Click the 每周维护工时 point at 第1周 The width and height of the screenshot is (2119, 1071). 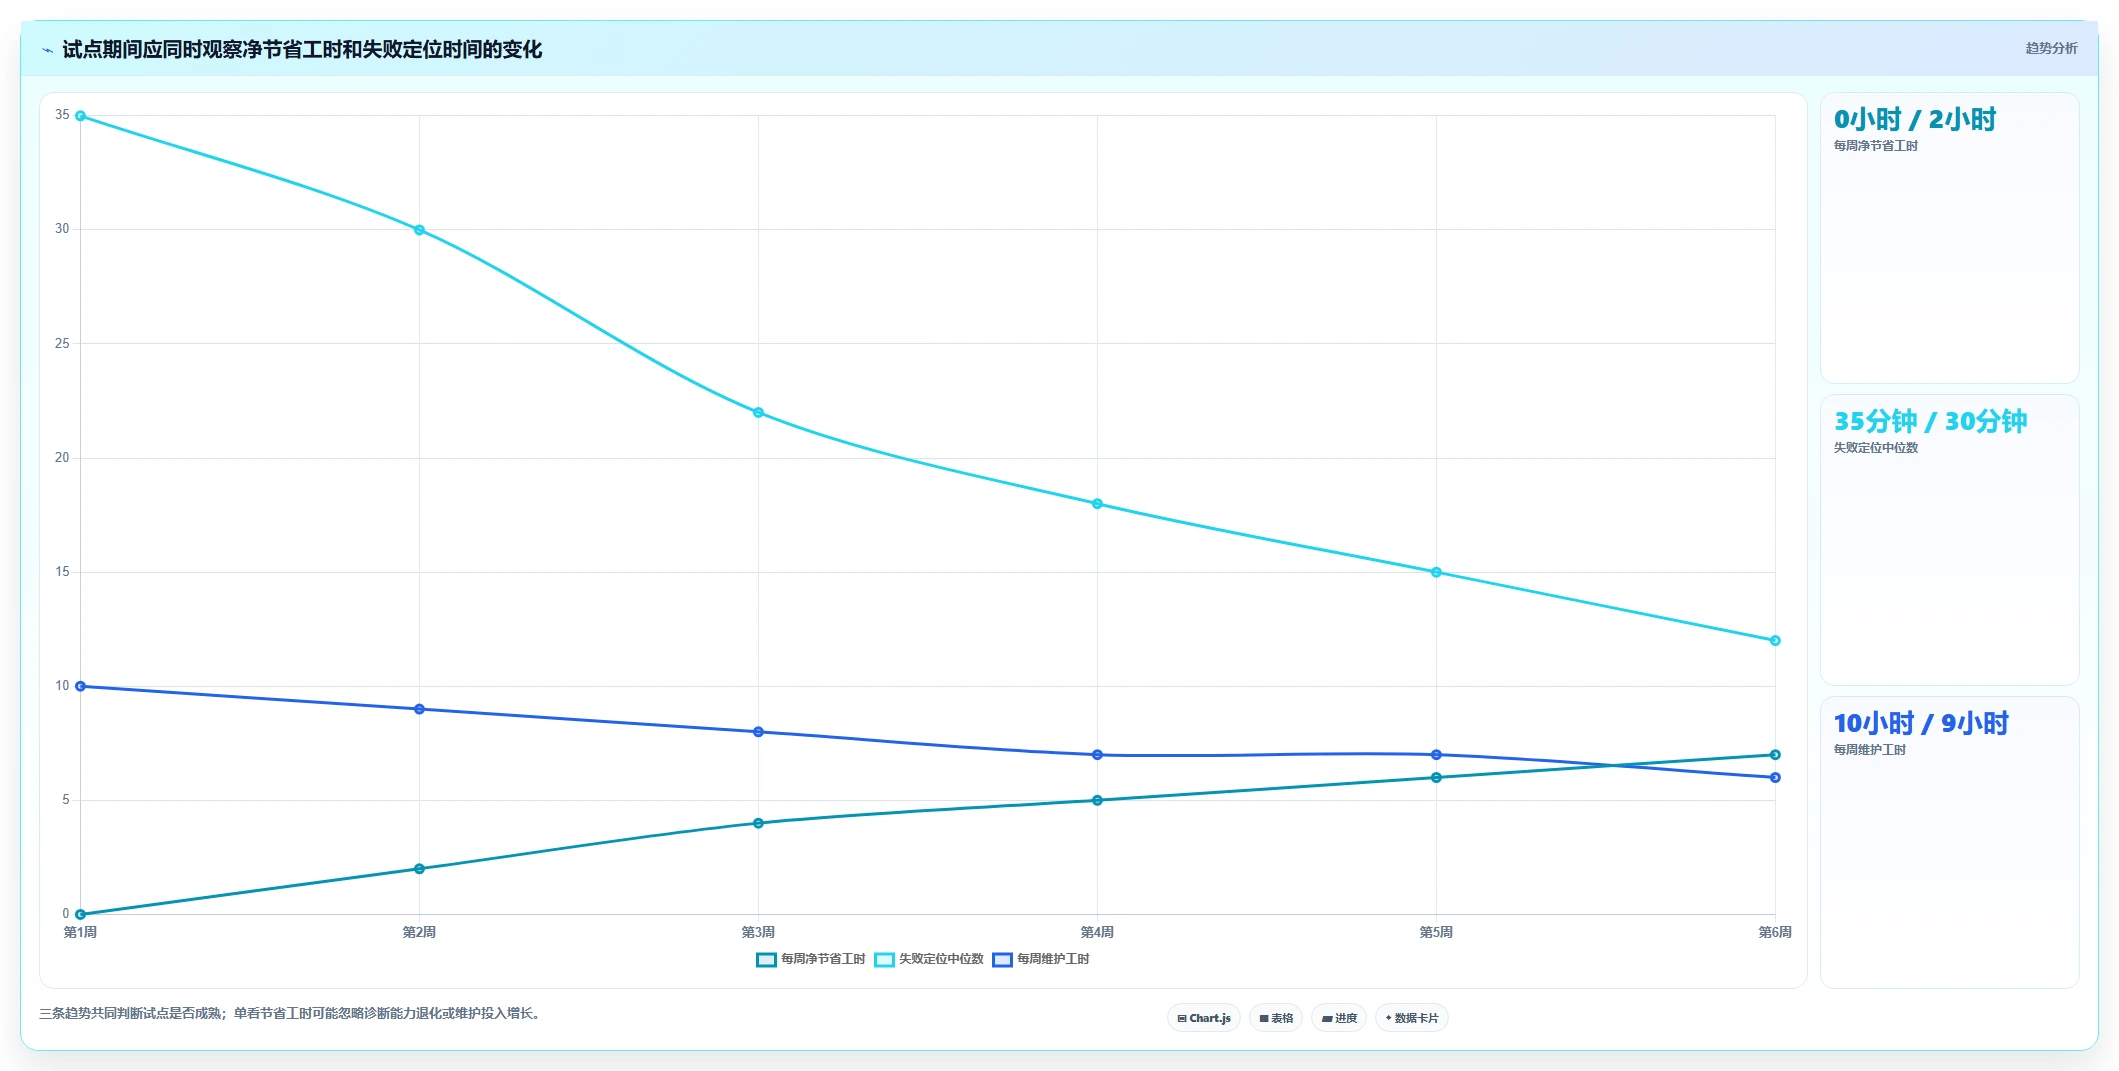click(80, 686)
